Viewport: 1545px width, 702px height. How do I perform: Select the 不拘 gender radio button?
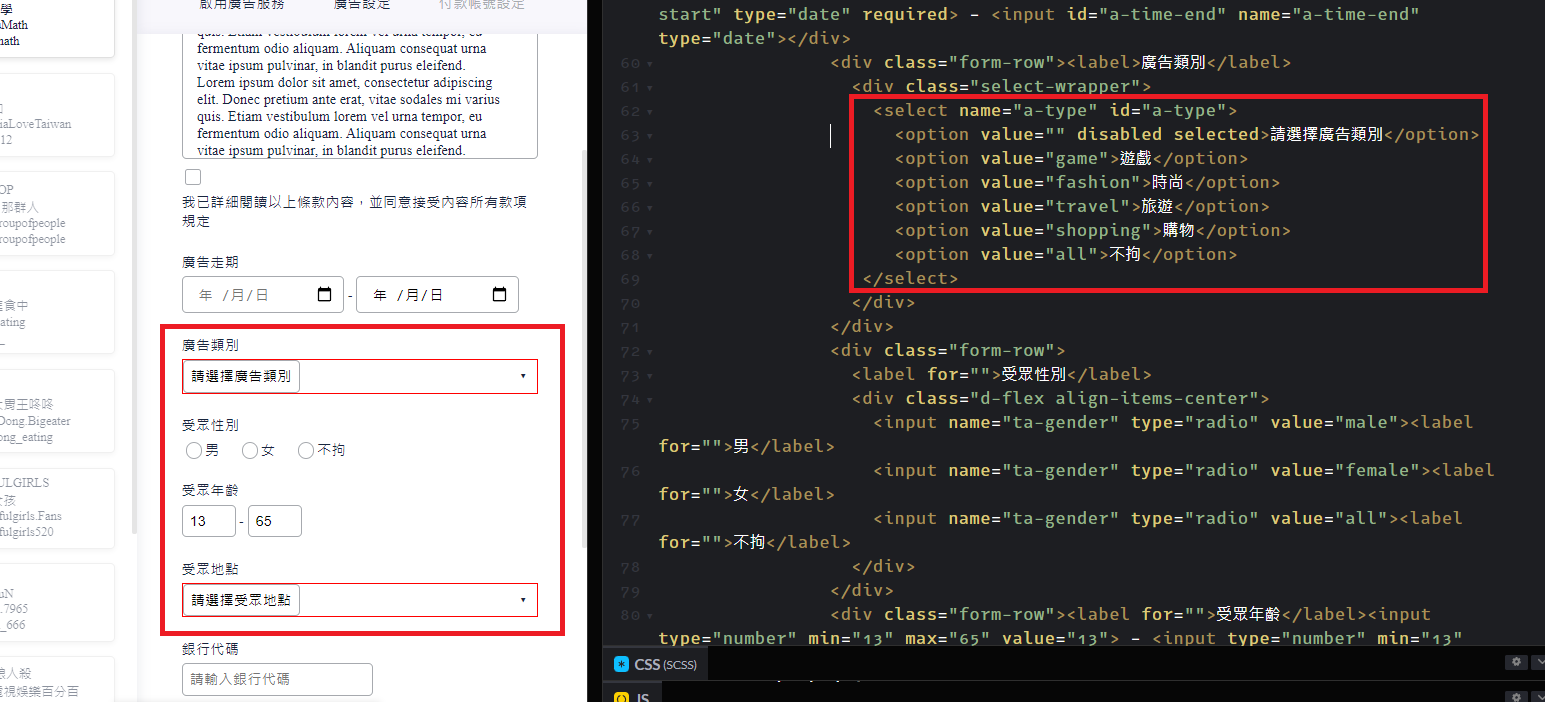[306, 451]
